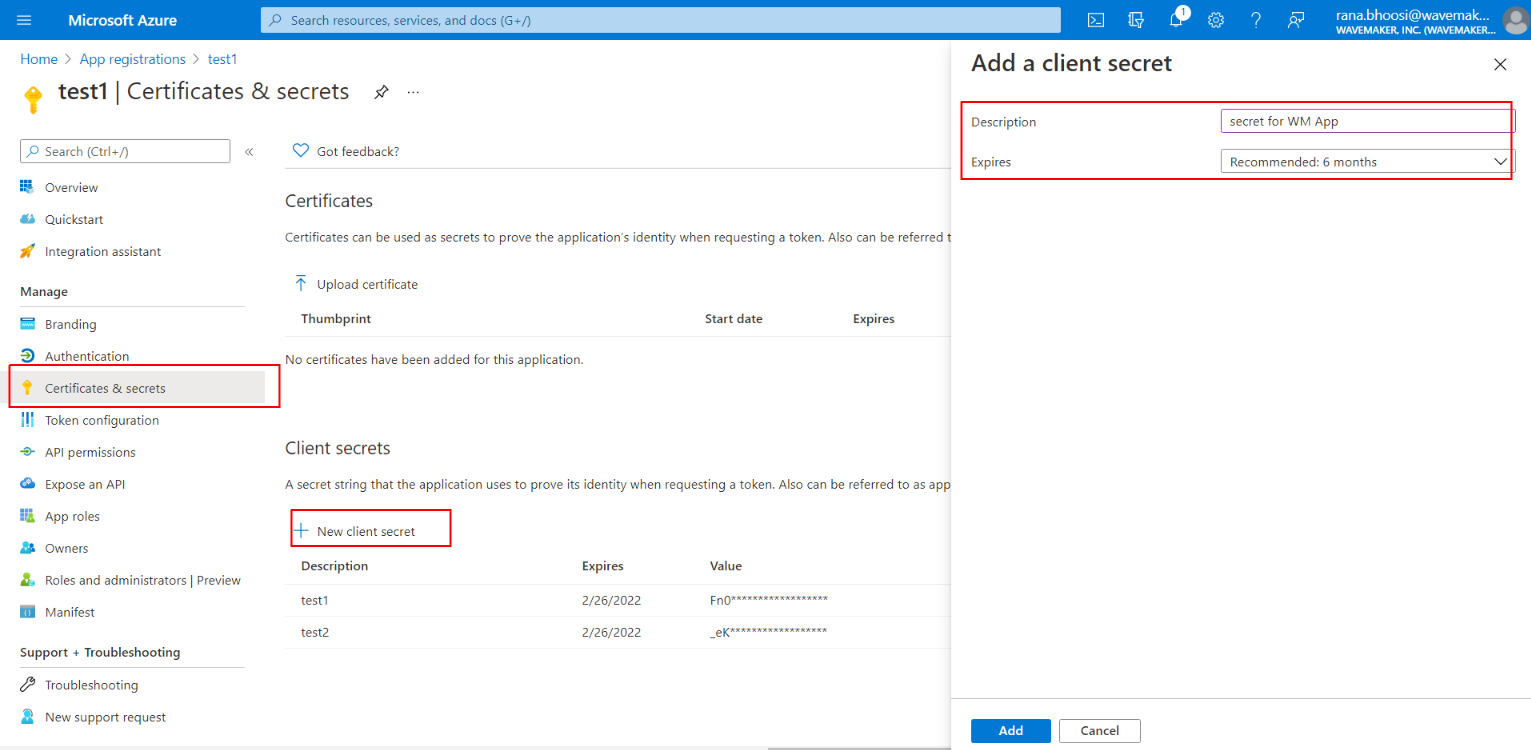The height and width of the screenshot is (750, 1531).
Task: Cancel adding the client secret
Action: click(x=1099, y=730)
